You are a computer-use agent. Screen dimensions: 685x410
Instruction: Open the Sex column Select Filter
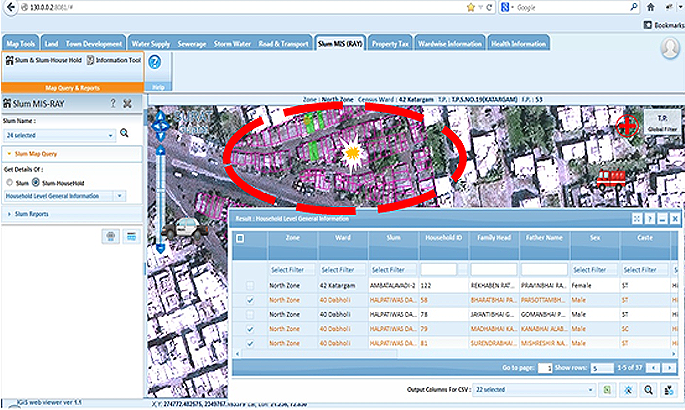pyautogui.click(x=594, y=270)
